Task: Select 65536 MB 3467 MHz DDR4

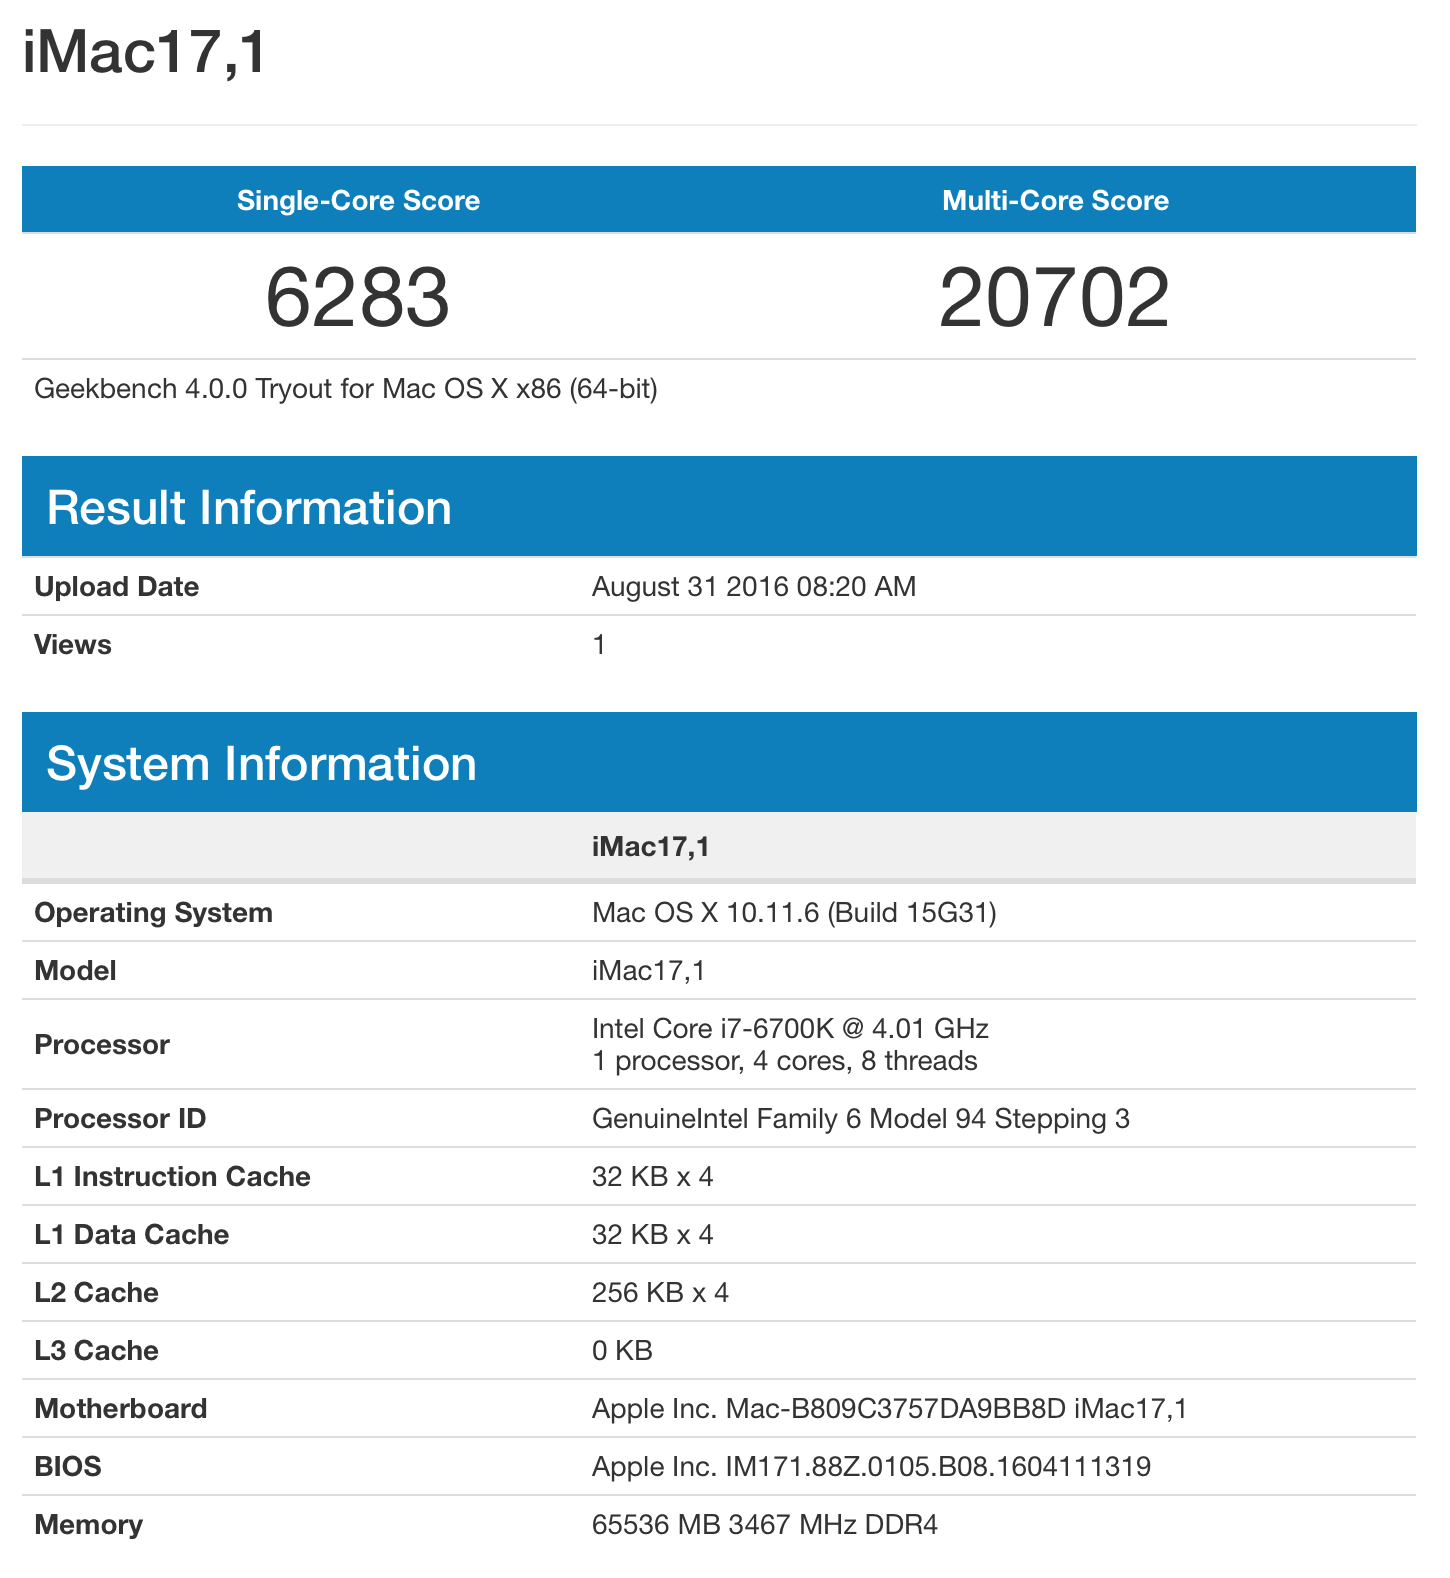Action: (x=765, y=1524)
